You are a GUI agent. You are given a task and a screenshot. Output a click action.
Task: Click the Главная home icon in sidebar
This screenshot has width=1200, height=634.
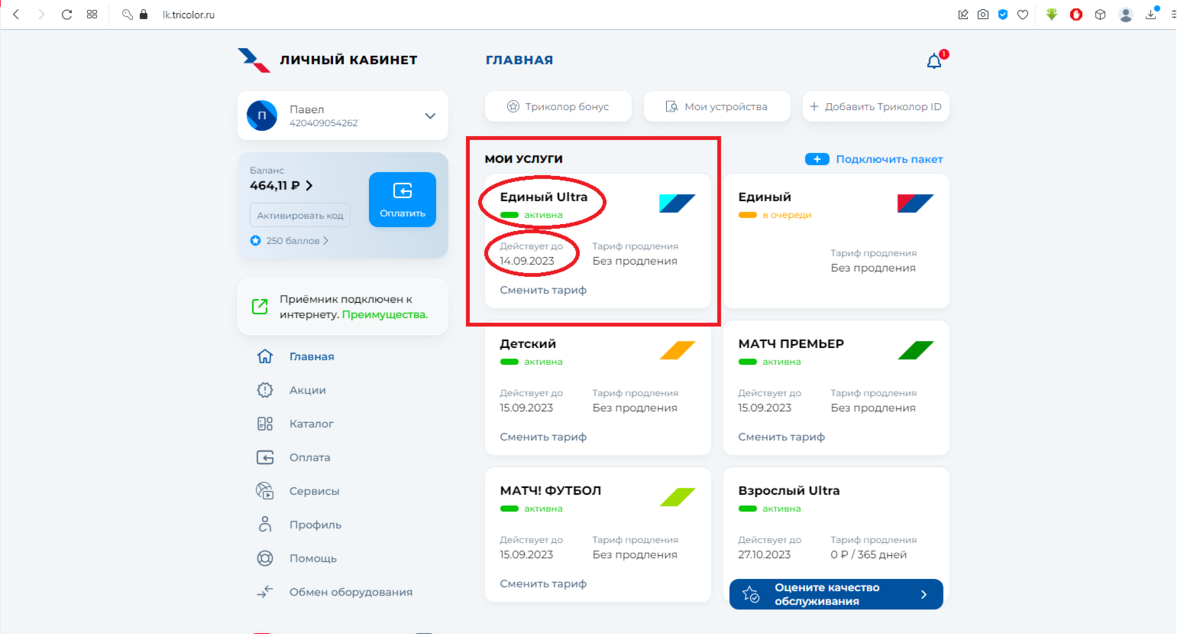[x=265, y=356]
